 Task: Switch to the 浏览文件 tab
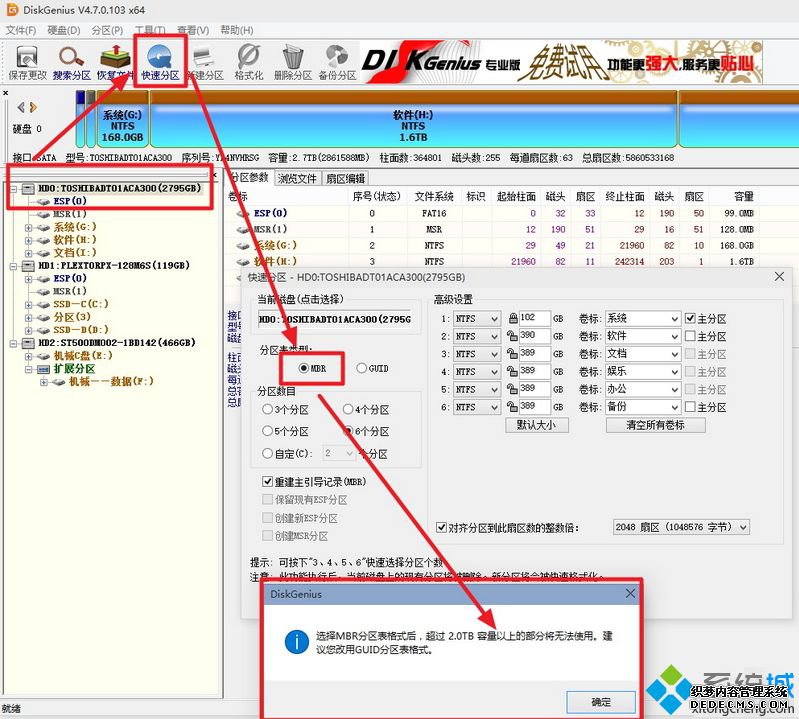[x=297, y=179]
